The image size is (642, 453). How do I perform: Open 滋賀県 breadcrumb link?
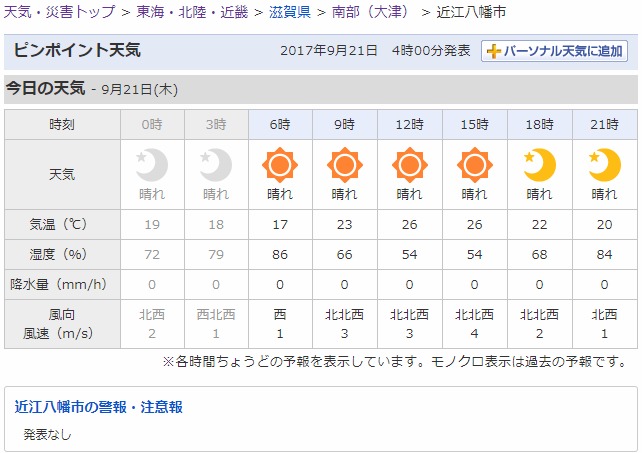(289, 11)
